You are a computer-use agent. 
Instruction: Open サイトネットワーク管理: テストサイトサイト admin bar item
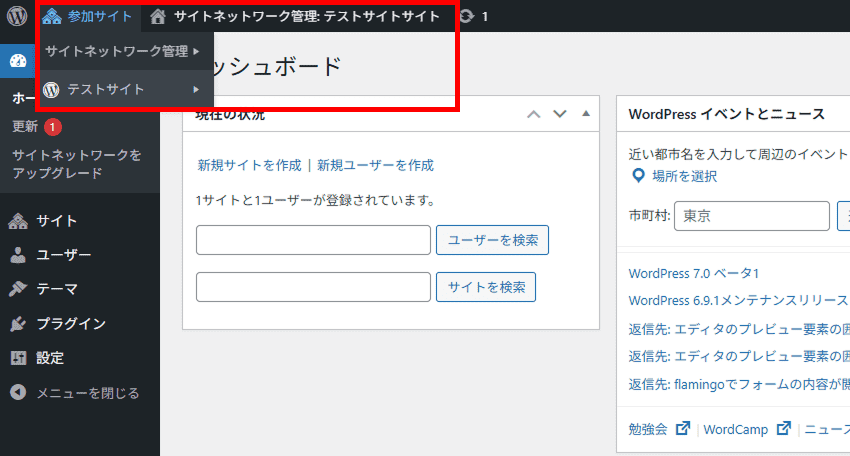click(x=295, y=16)
